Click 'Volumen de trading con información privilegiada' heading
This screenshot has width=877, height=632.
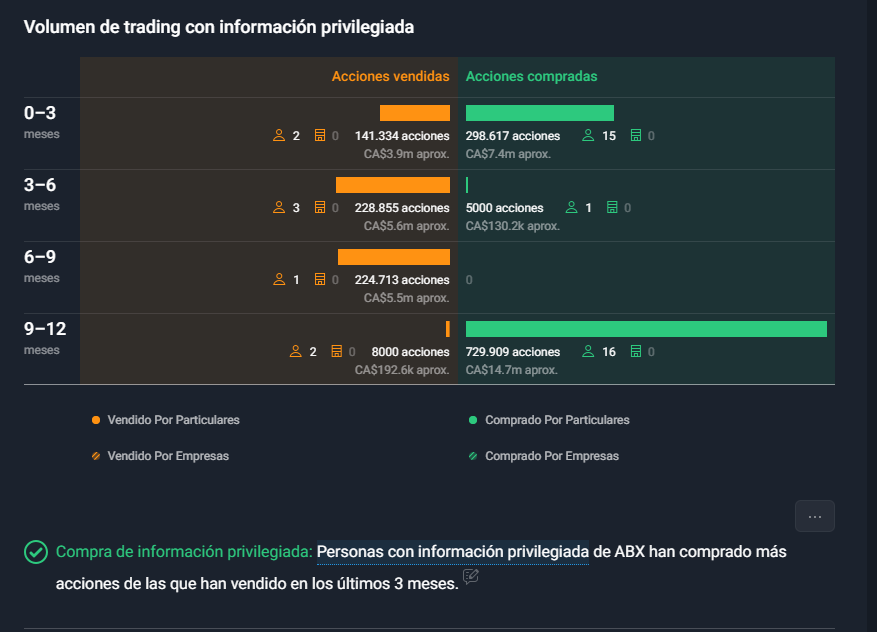point(219,27)
